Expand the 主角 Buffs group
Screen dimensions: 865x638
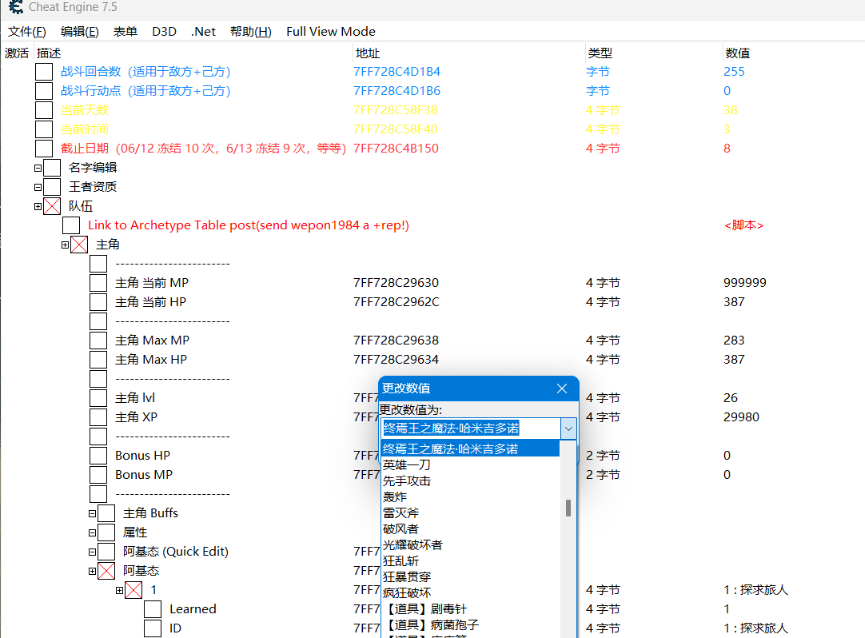(x=92, y=513)
